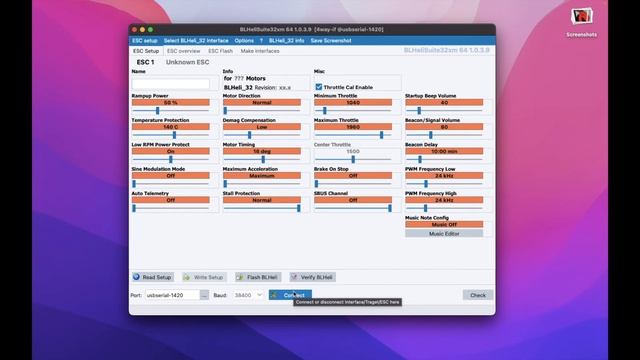The image size is (640, 360).
Task: Click the Read Setup button
Action: point(153,277)
